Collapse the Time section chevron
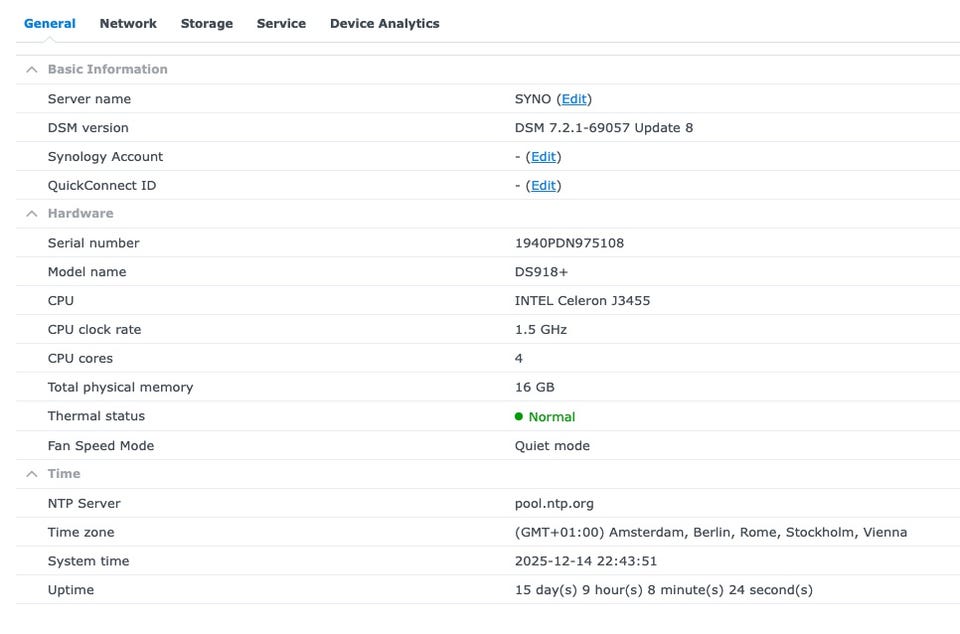 (32, 474)
